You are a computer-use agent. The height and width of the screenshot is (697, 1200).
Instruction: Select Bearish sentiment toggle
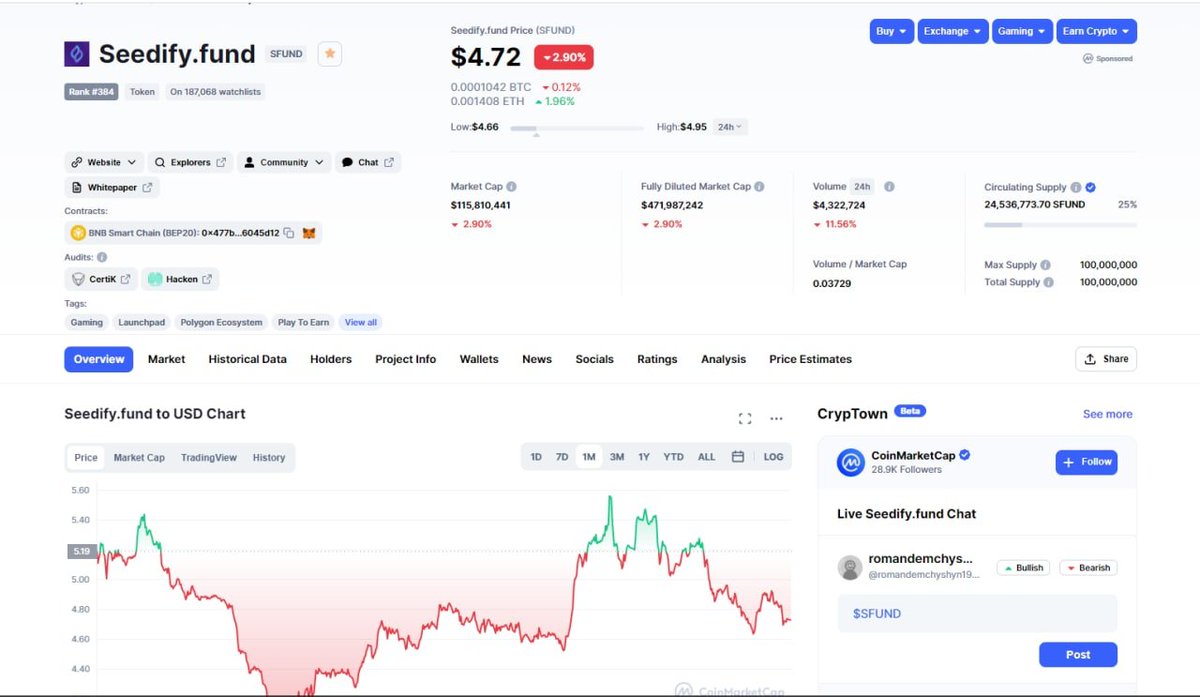click(x=1088, y=567)
